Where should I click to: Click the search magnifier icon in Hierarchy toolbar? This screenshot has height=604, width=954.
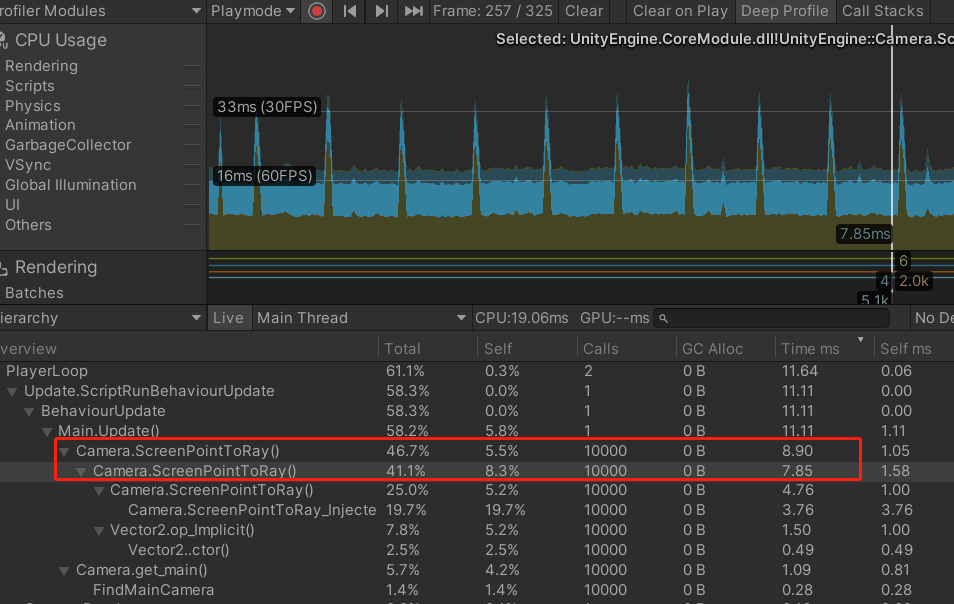pyautogui.click(x=663, y=317)
